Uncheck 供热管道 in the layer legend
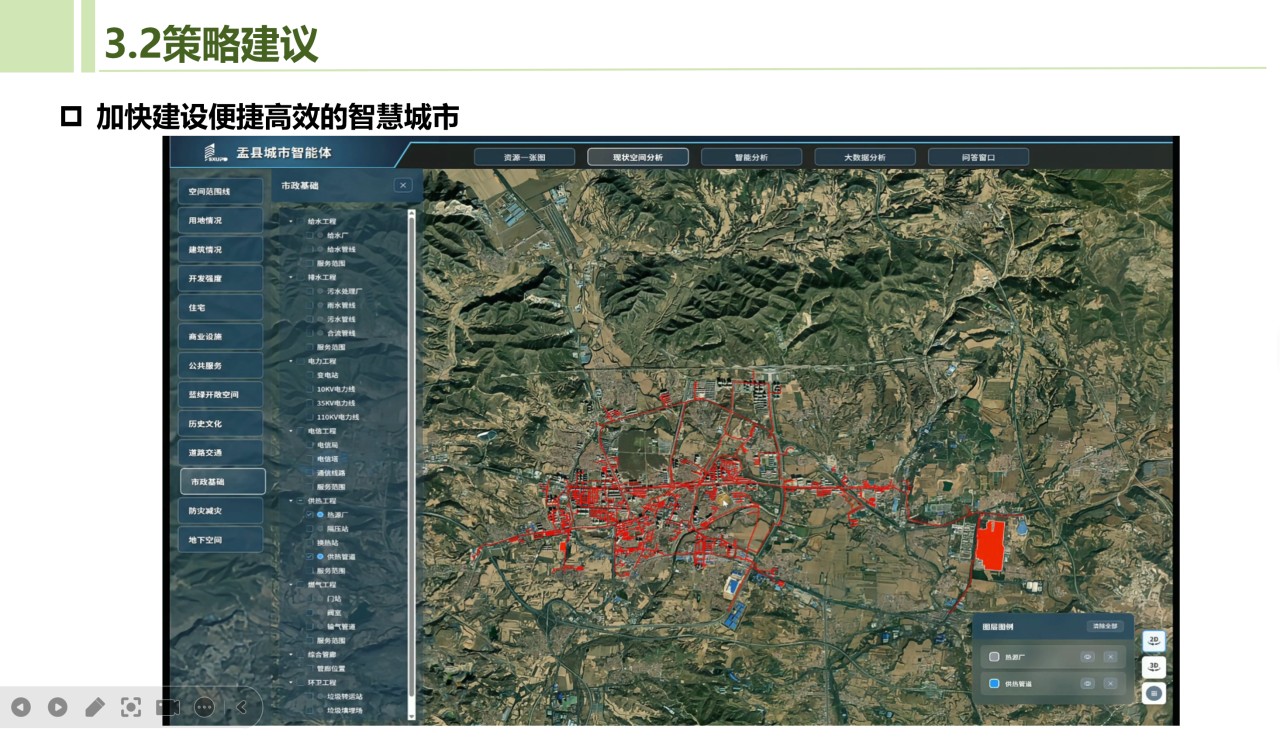The width and height of the screenshot is (1280, 739). (994, 683)
